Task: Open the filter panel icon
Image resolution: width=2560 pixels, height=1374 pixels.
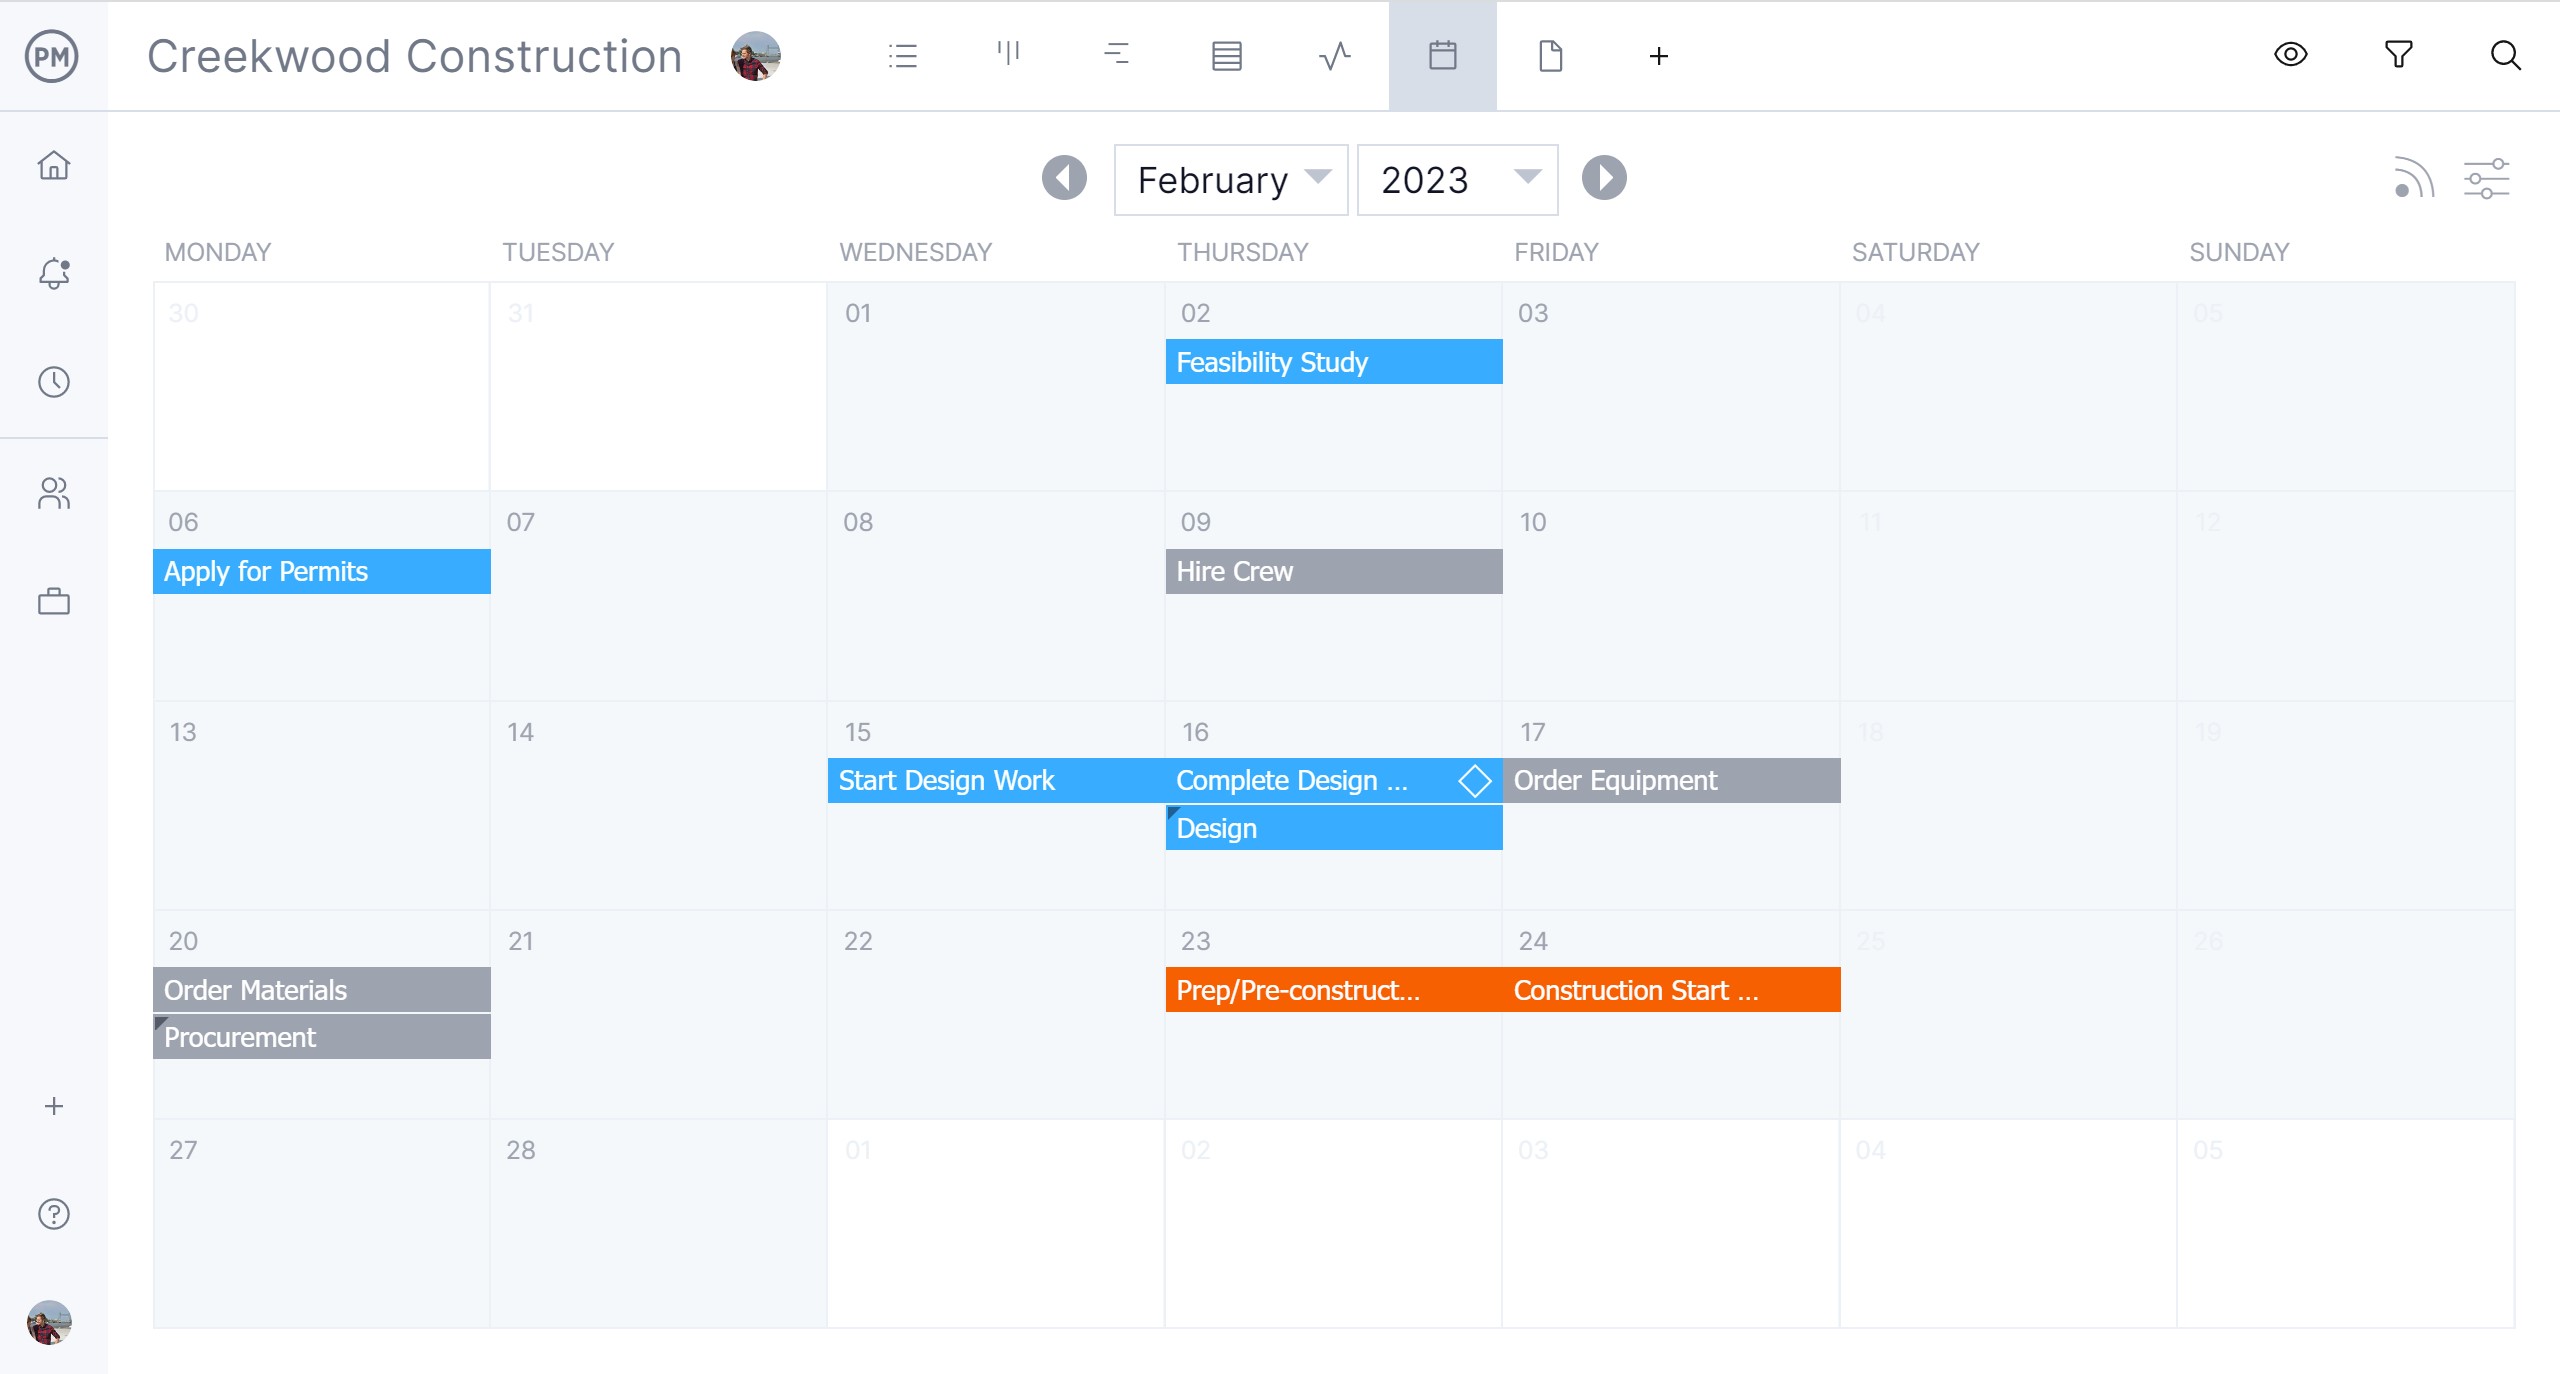Action: click(x=2399, y=56)
